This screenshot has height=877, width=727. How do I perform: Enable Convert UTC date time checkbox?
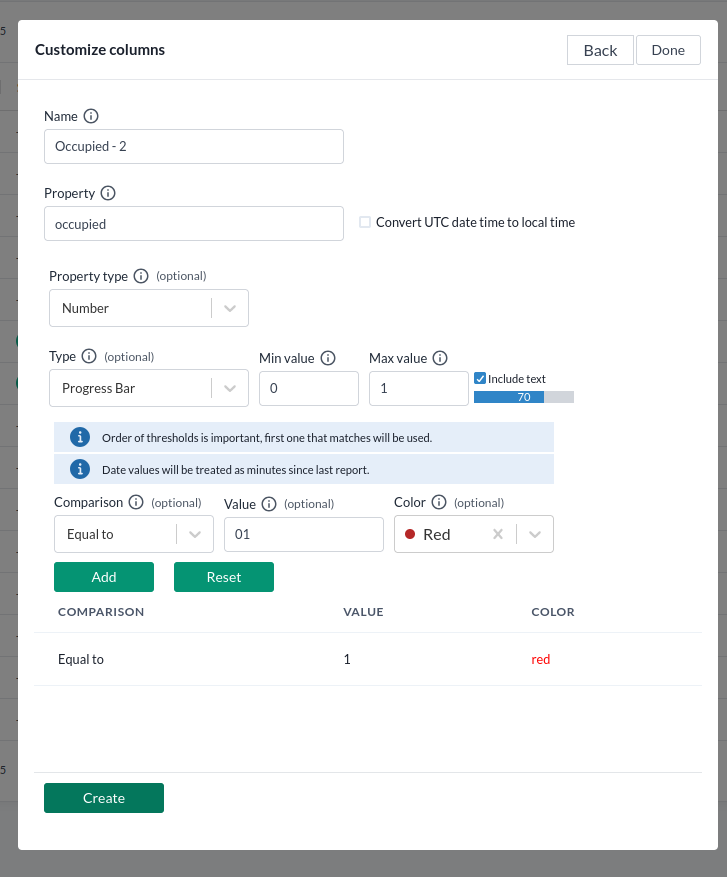(365, 222)
